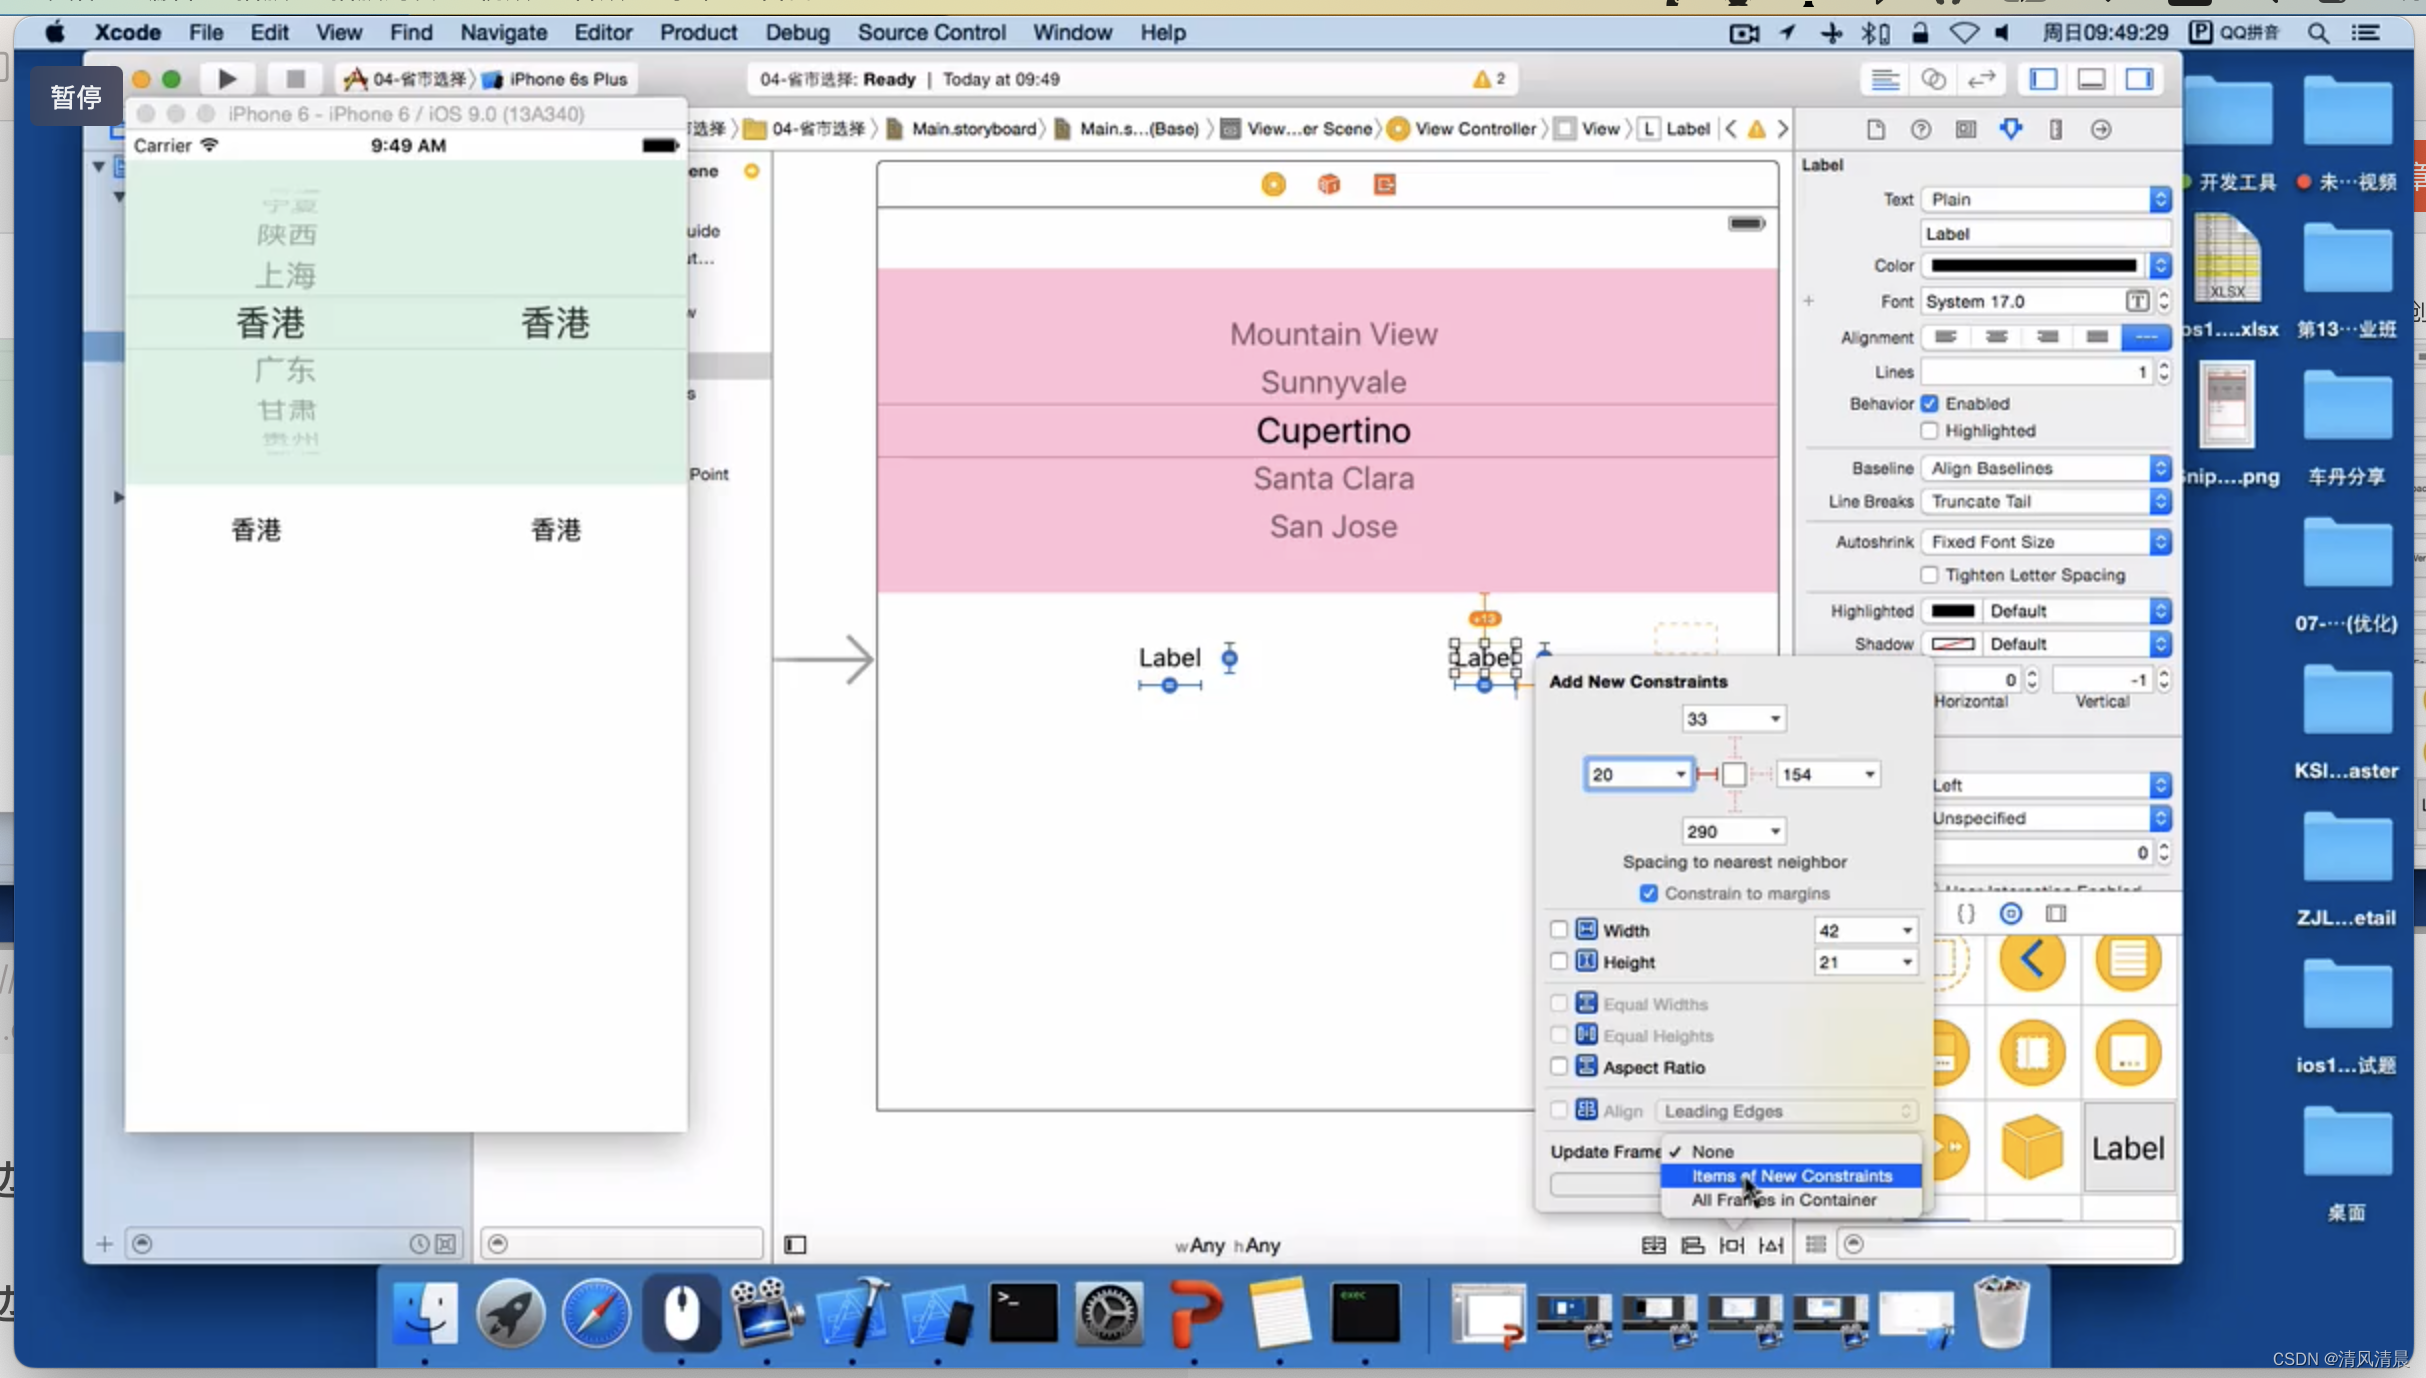Screen dimensions: 2426x1378
Task: Show the Version editor
Action: (x=1981, y=79)
